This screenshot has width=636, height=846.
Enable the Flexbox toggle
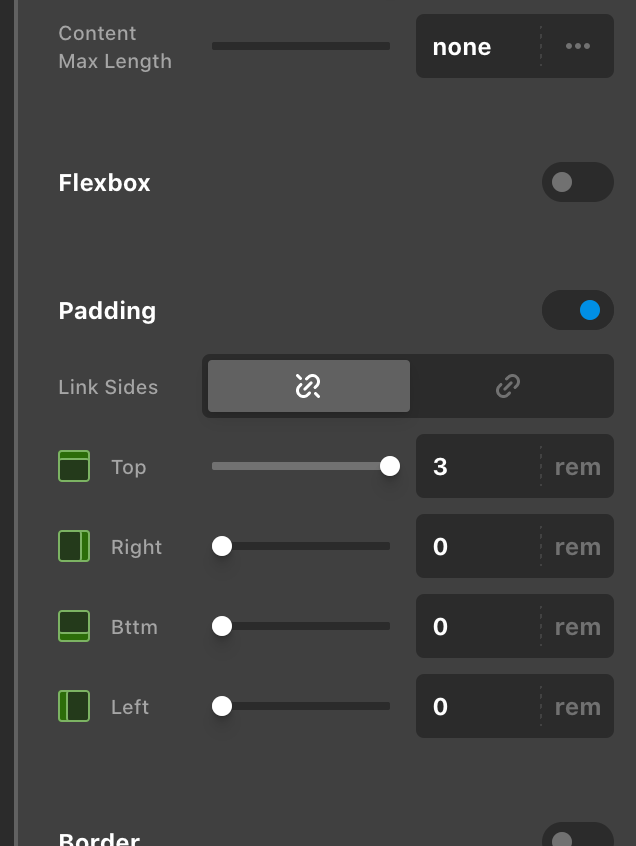(578, 182)
